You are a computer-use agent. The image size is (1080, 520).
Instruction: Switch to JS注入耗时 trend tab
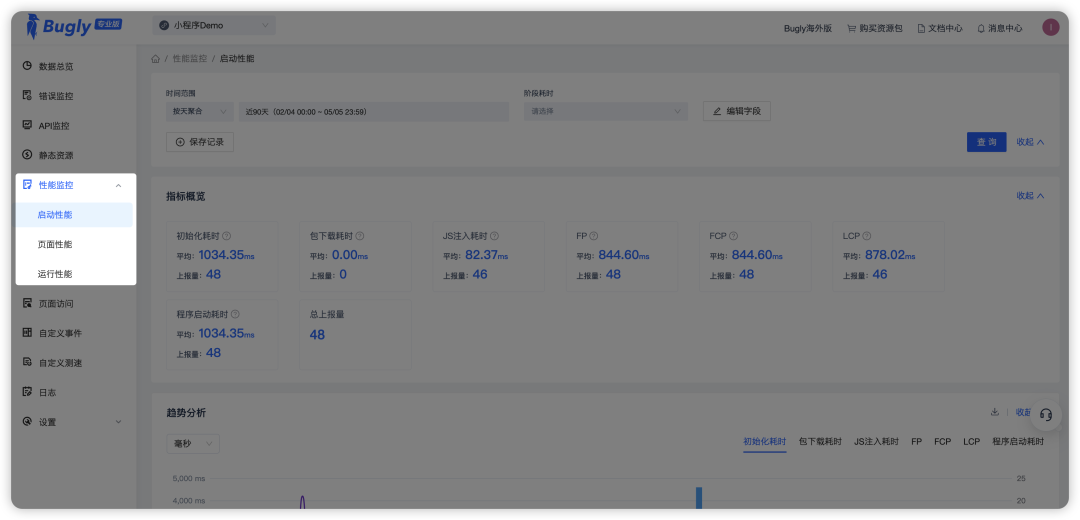coord(876,441)
